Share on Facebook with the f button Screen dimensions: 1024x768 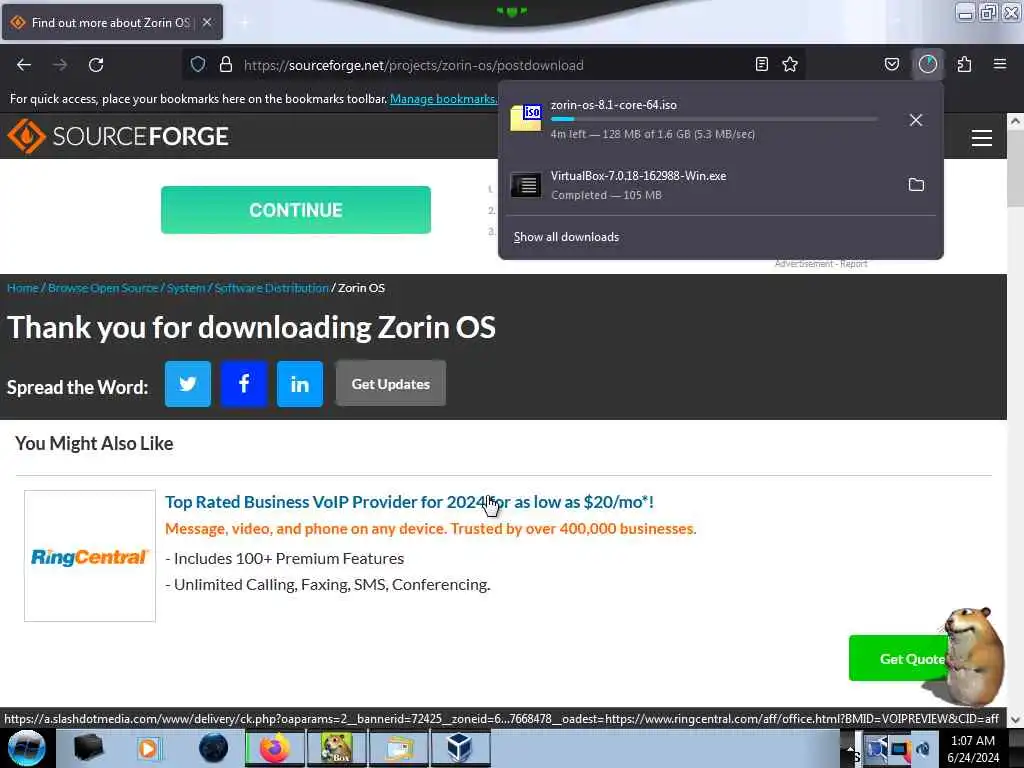point(244,384)
